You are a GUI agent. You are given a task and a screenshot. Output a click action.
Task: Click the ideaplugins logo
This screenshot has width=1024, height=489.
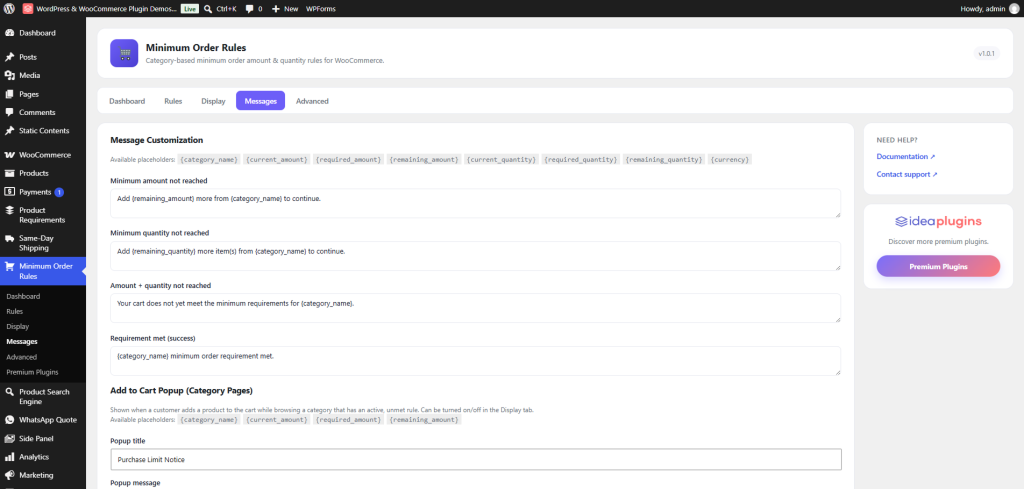938,221
